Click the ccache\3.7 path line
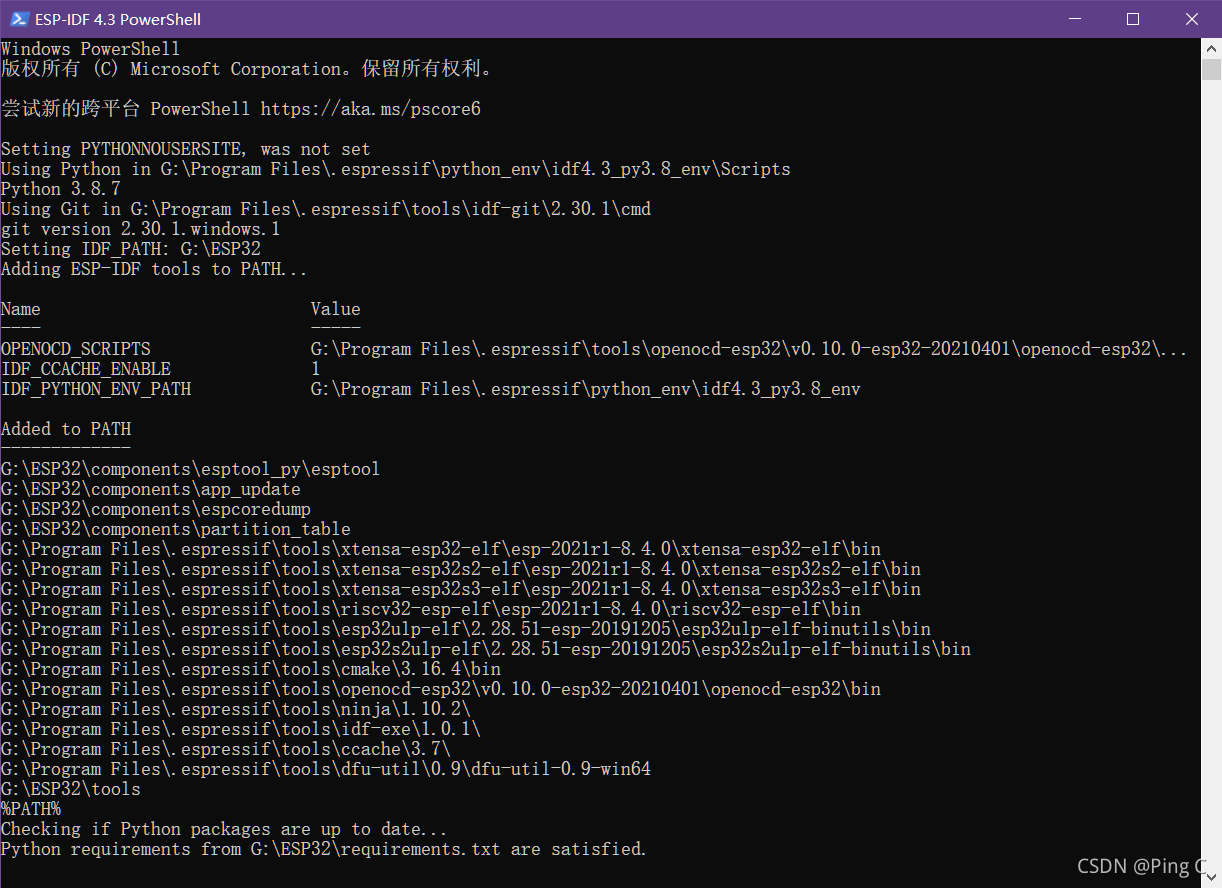This screenshot has width=1222, height=888. click(226, 749)
